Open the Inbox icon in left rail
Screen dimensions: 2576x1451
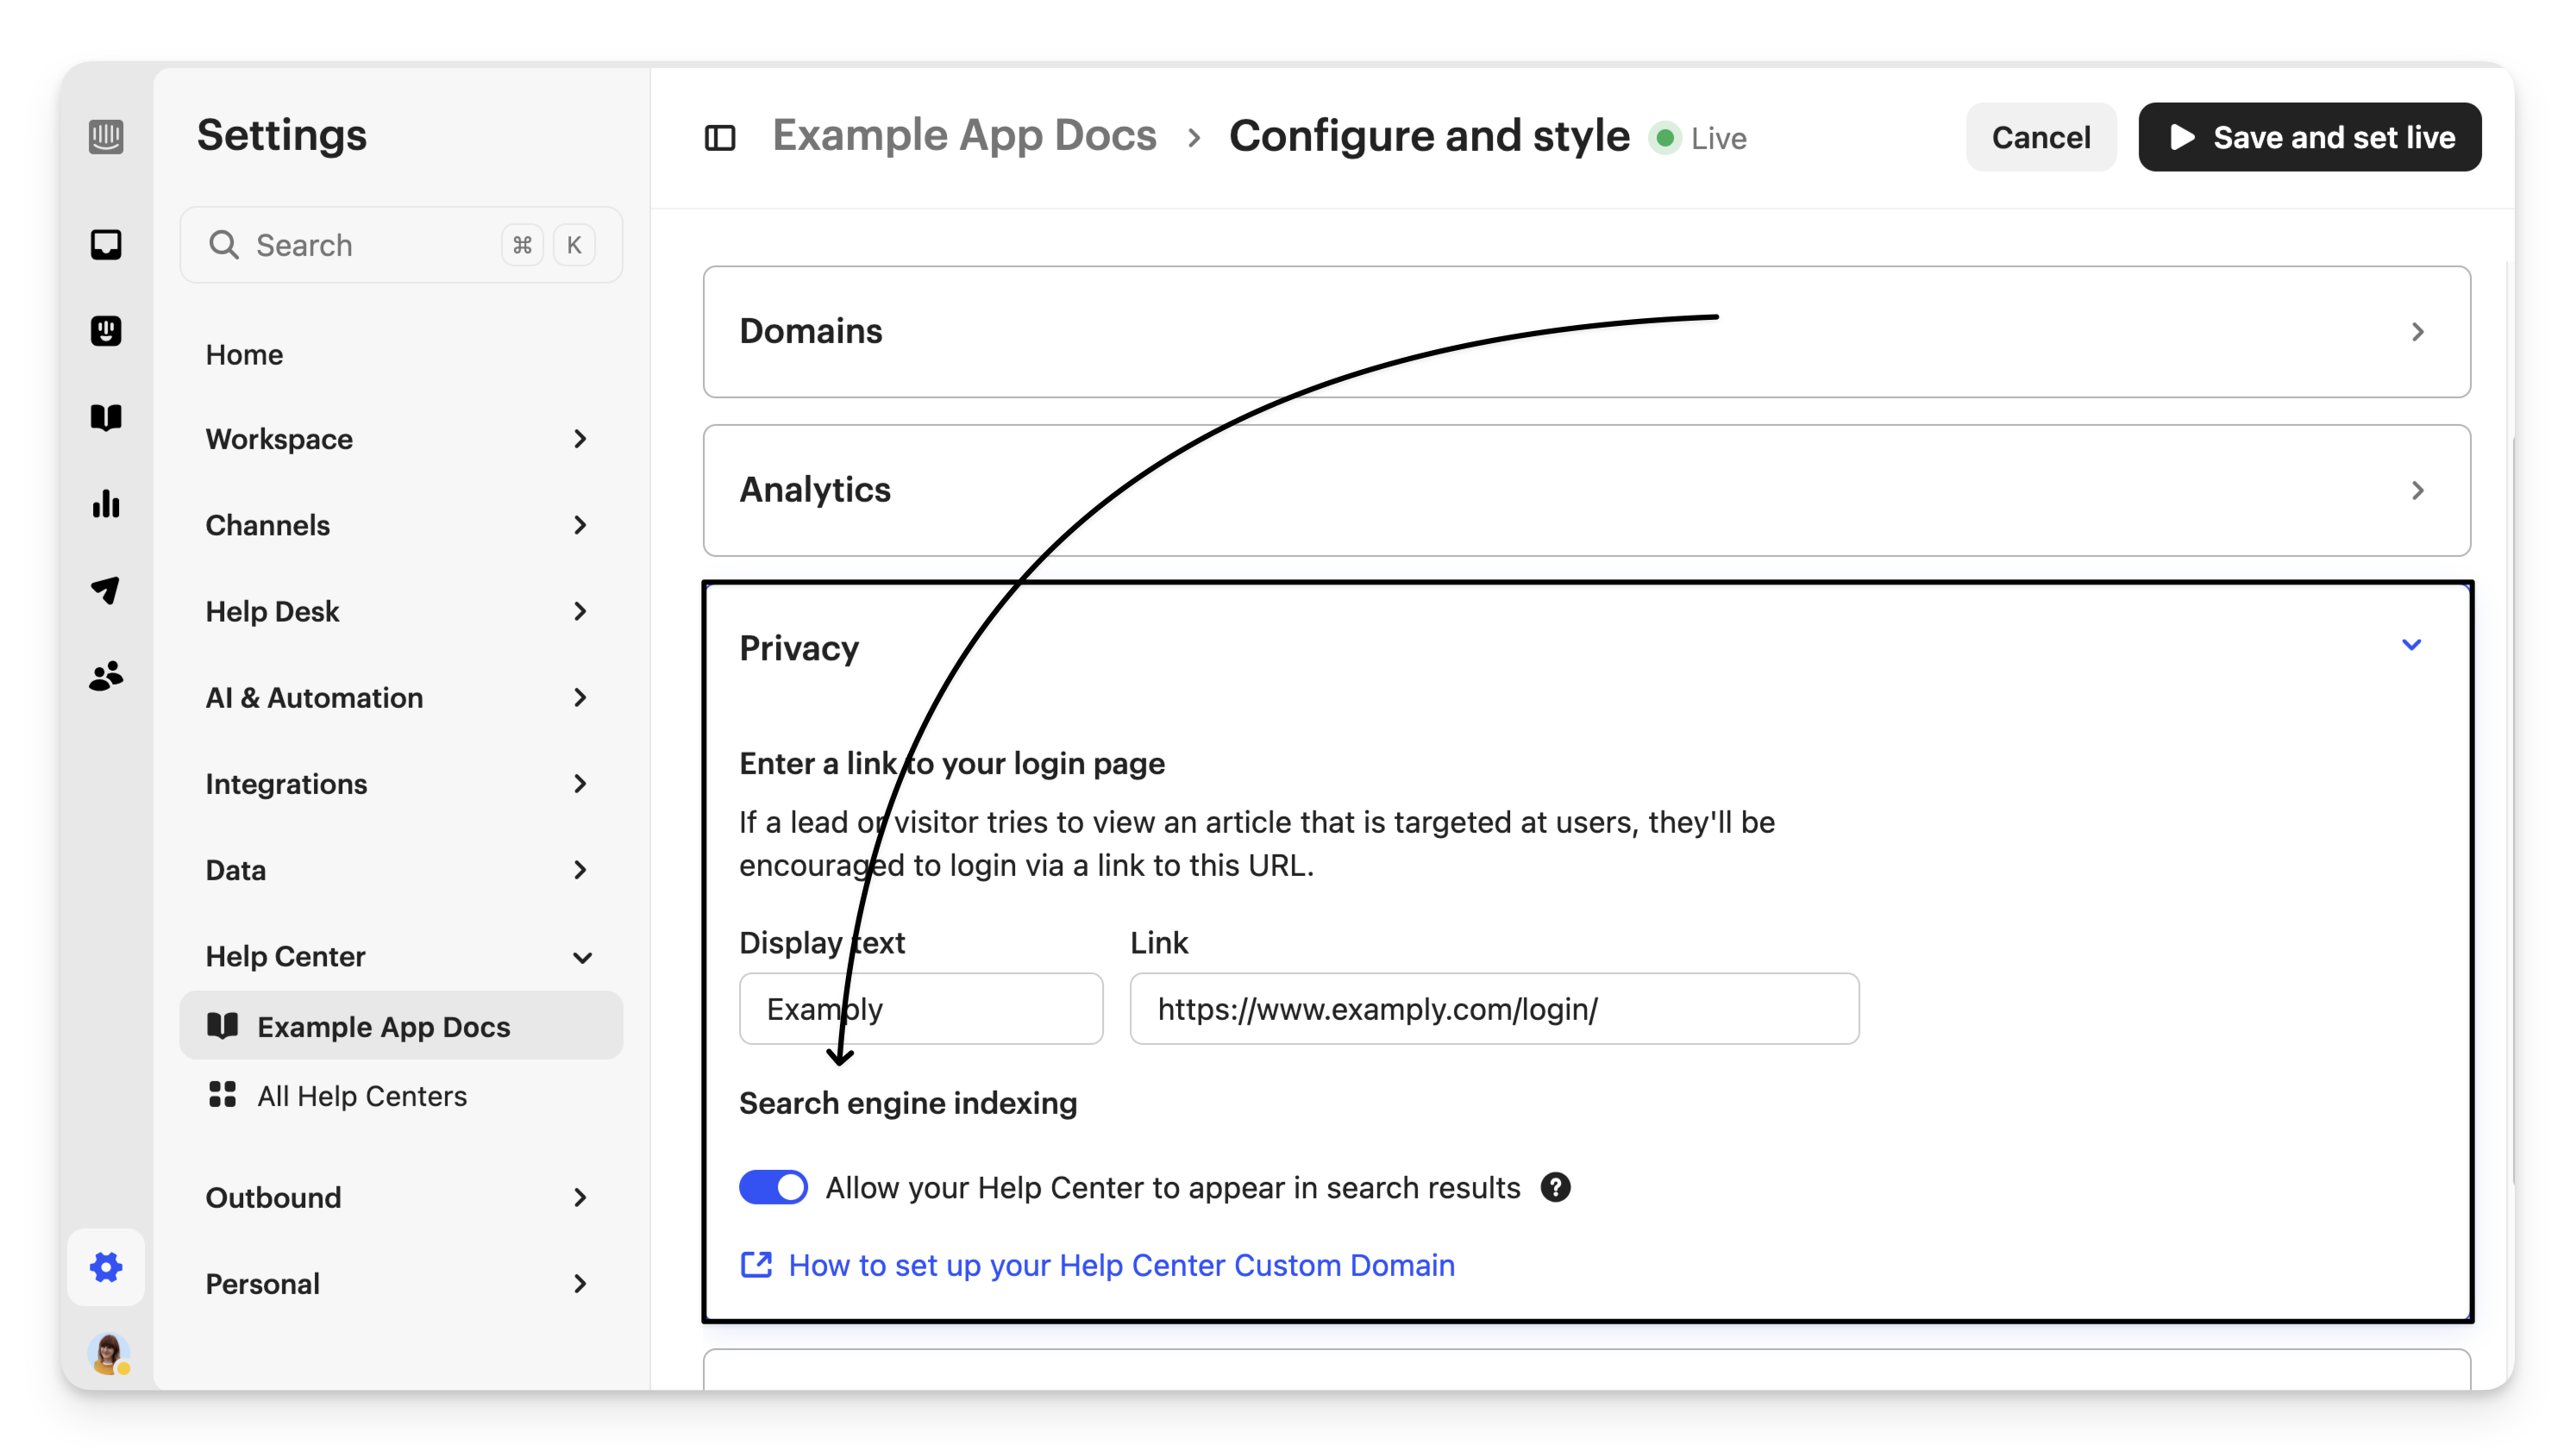tap(106, 245)
